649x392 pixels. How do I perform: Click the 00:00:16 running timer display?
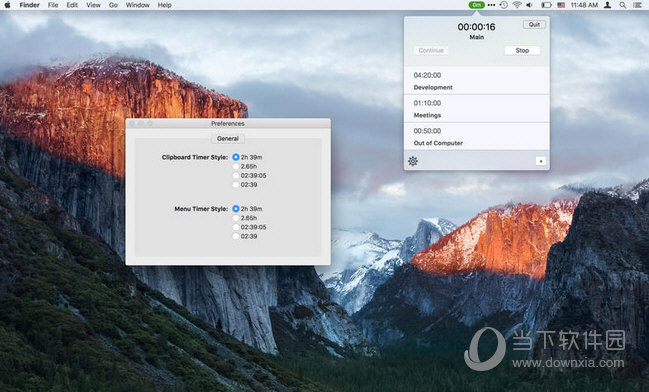[x=476, y=27]
